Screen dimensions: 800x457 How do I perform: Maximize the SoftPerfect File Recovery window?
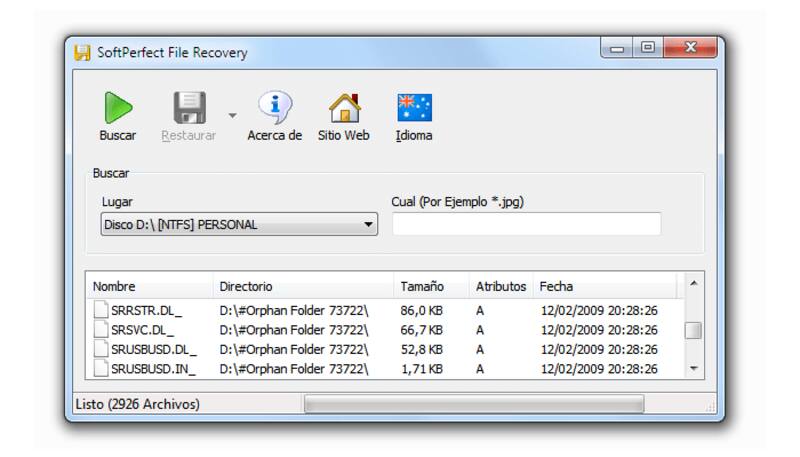tap(648, 47)
